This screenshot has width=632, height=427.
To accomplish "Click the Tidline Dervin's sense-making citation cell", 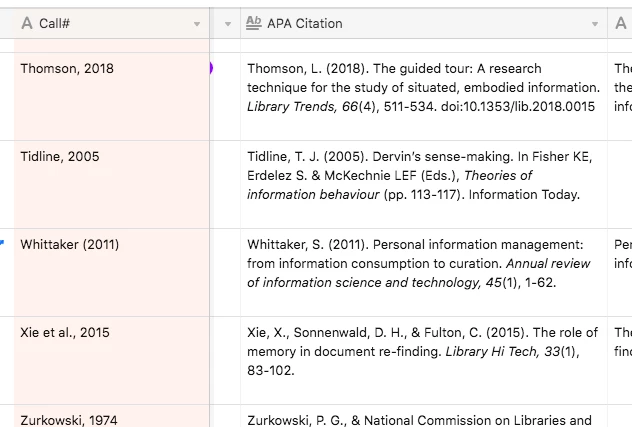I will pyautogui.click(x=424, y=185).
